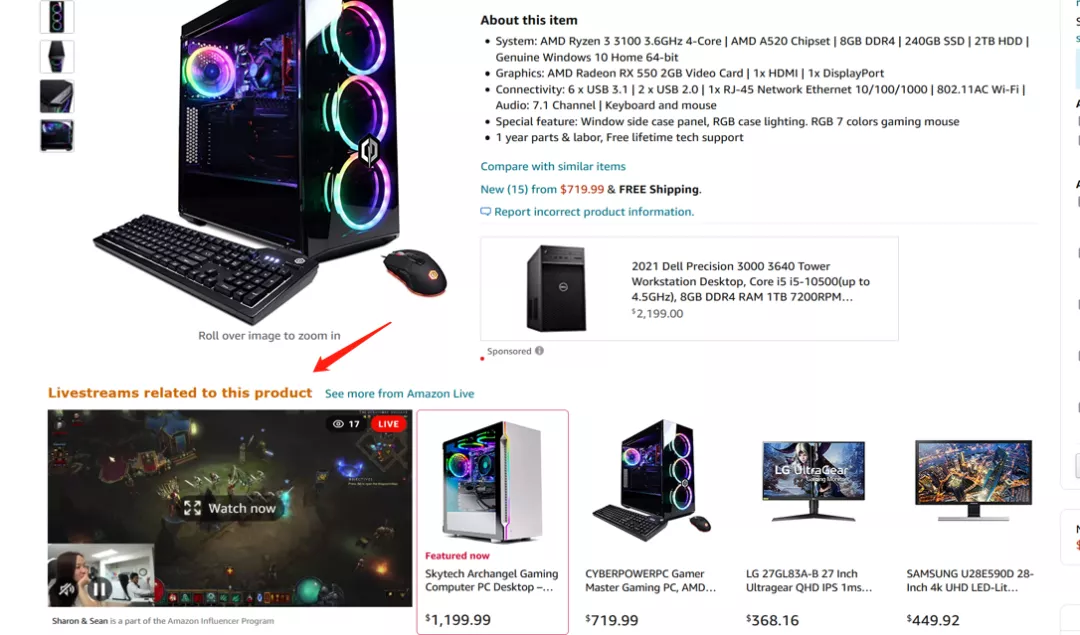This screenshot has width=1080, height=635.
Task: Click Report incorrect product information
Action: (x=594, y=211)
